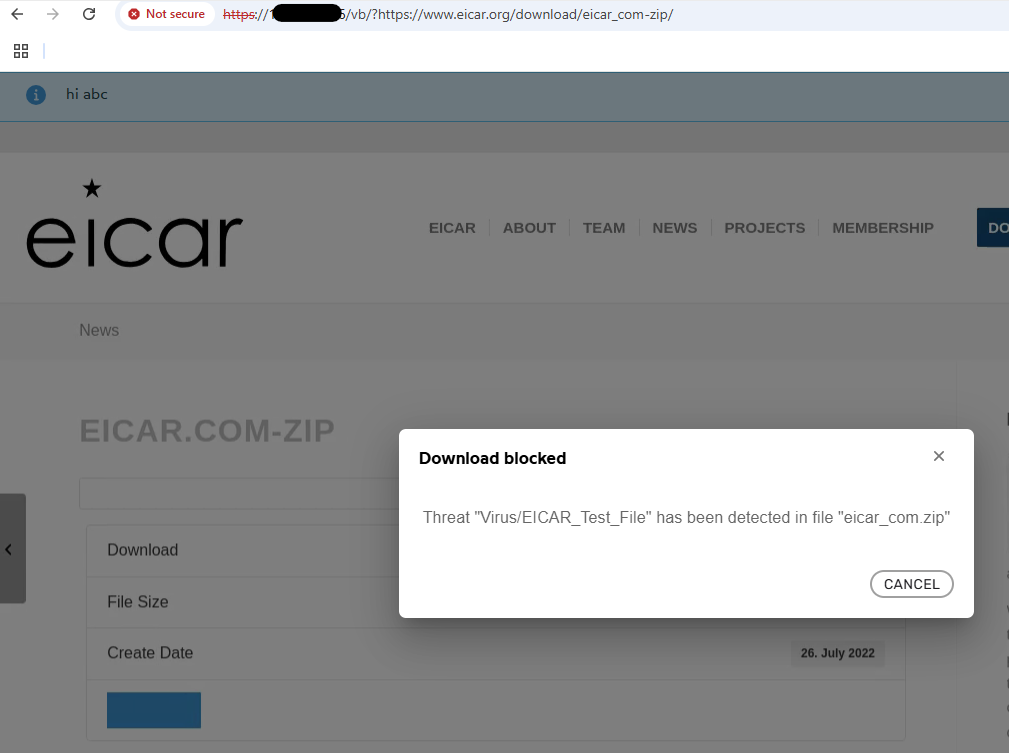
Task: Reload the current page
Action: 89,14
